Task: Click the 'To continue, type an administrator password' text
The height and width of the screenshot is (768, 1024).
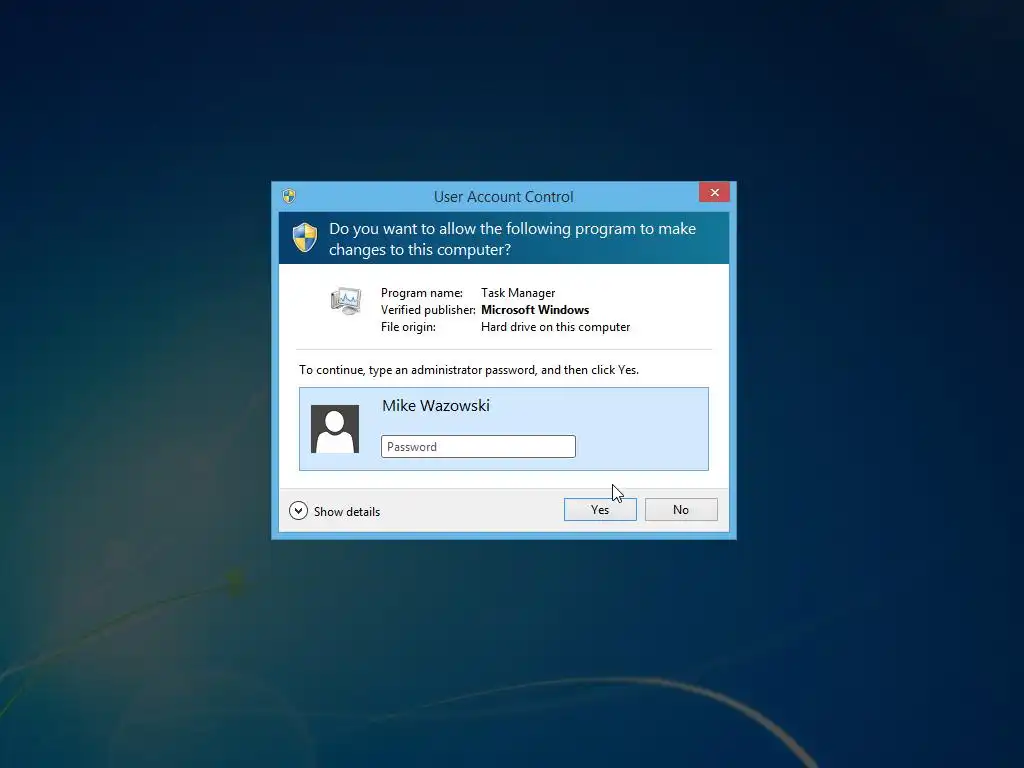Action: point(469,370)
